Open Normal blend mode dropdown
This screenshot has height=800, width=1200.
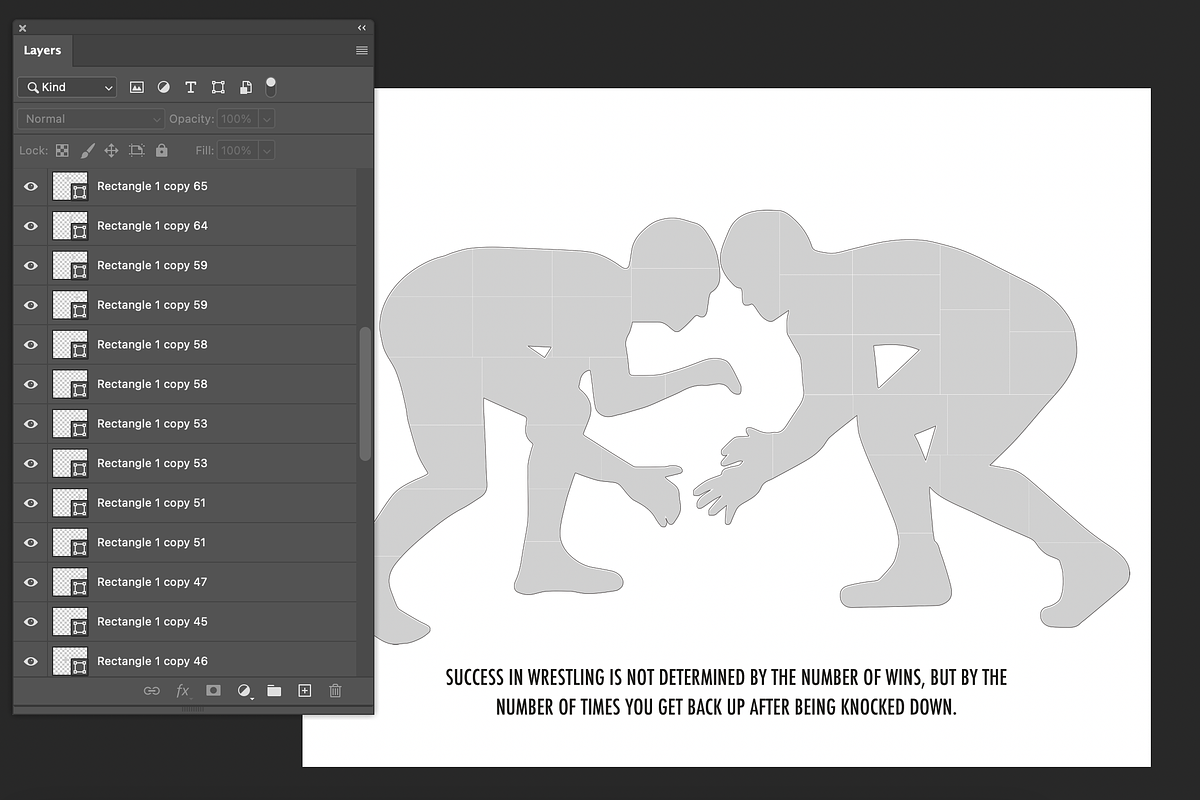[90, 119]
